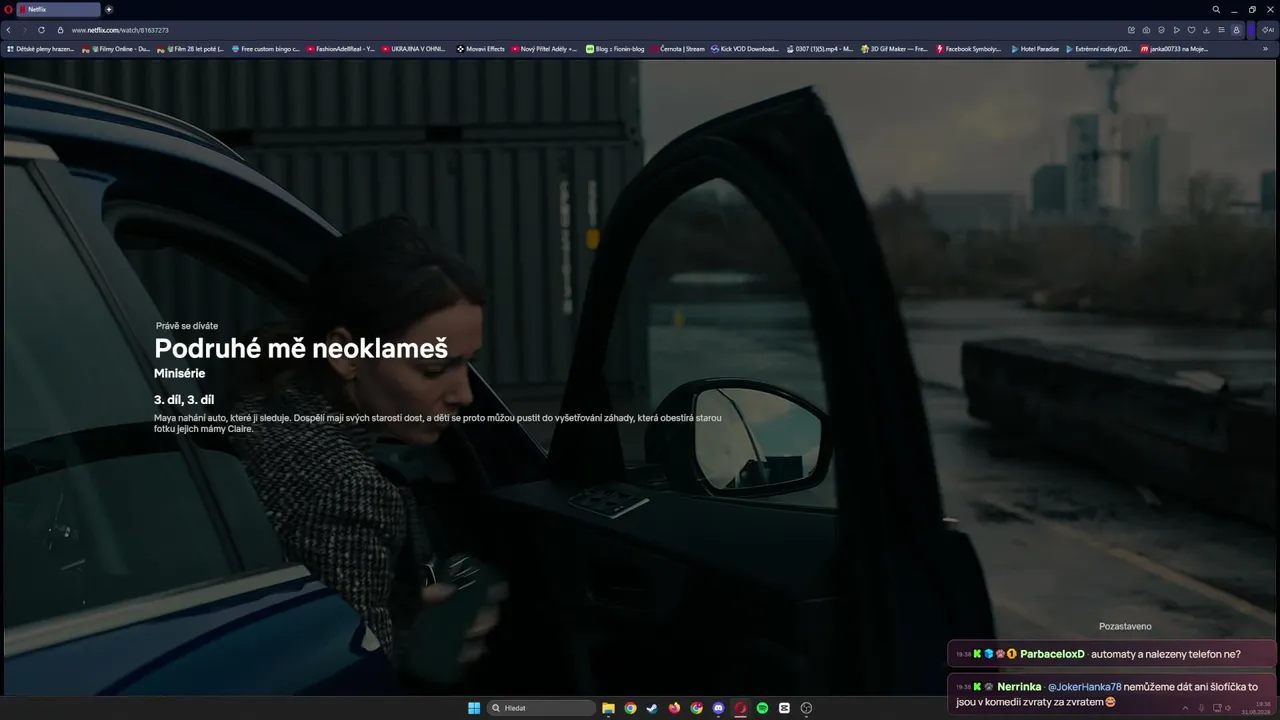Click the username ParbaceloxD in chat

point(1052,654)
